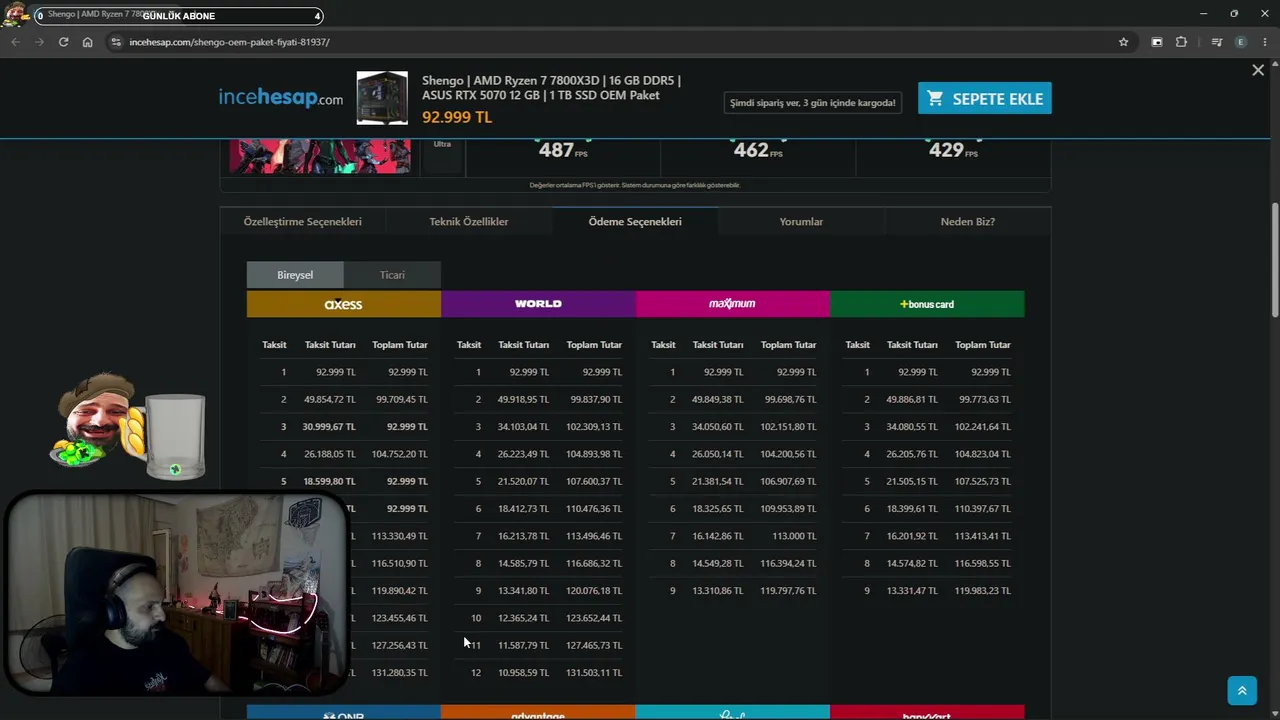Click the 'Değerler ortalama FPS'i gösterir' note

pyautogui.click(x=635, y=185)
